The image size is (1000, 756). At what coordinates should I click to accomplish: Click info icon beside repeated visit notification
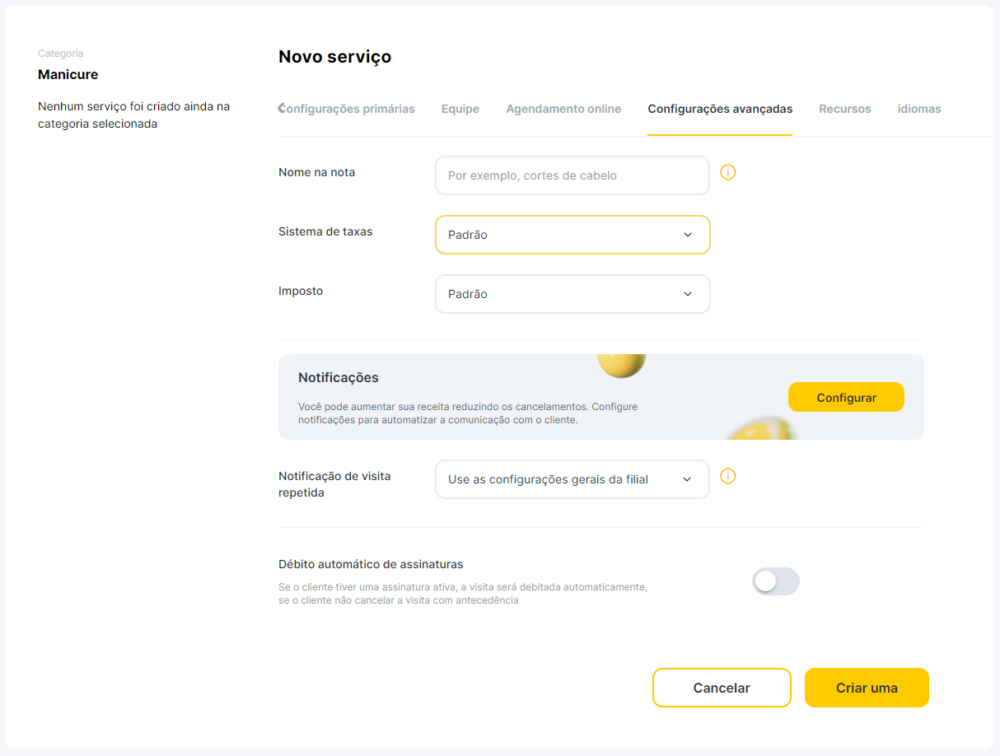tap(728, 476)
